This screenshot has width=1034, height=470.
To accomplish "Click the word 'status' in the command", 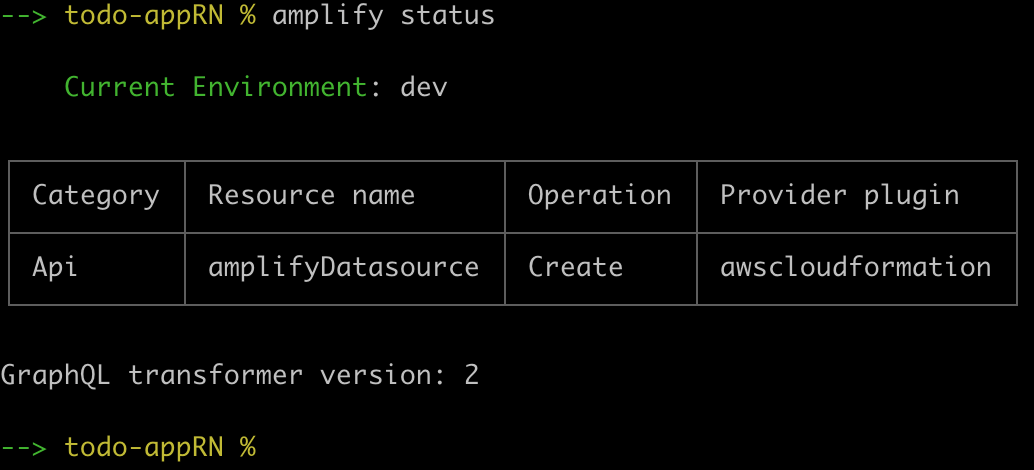I will 448,16.
